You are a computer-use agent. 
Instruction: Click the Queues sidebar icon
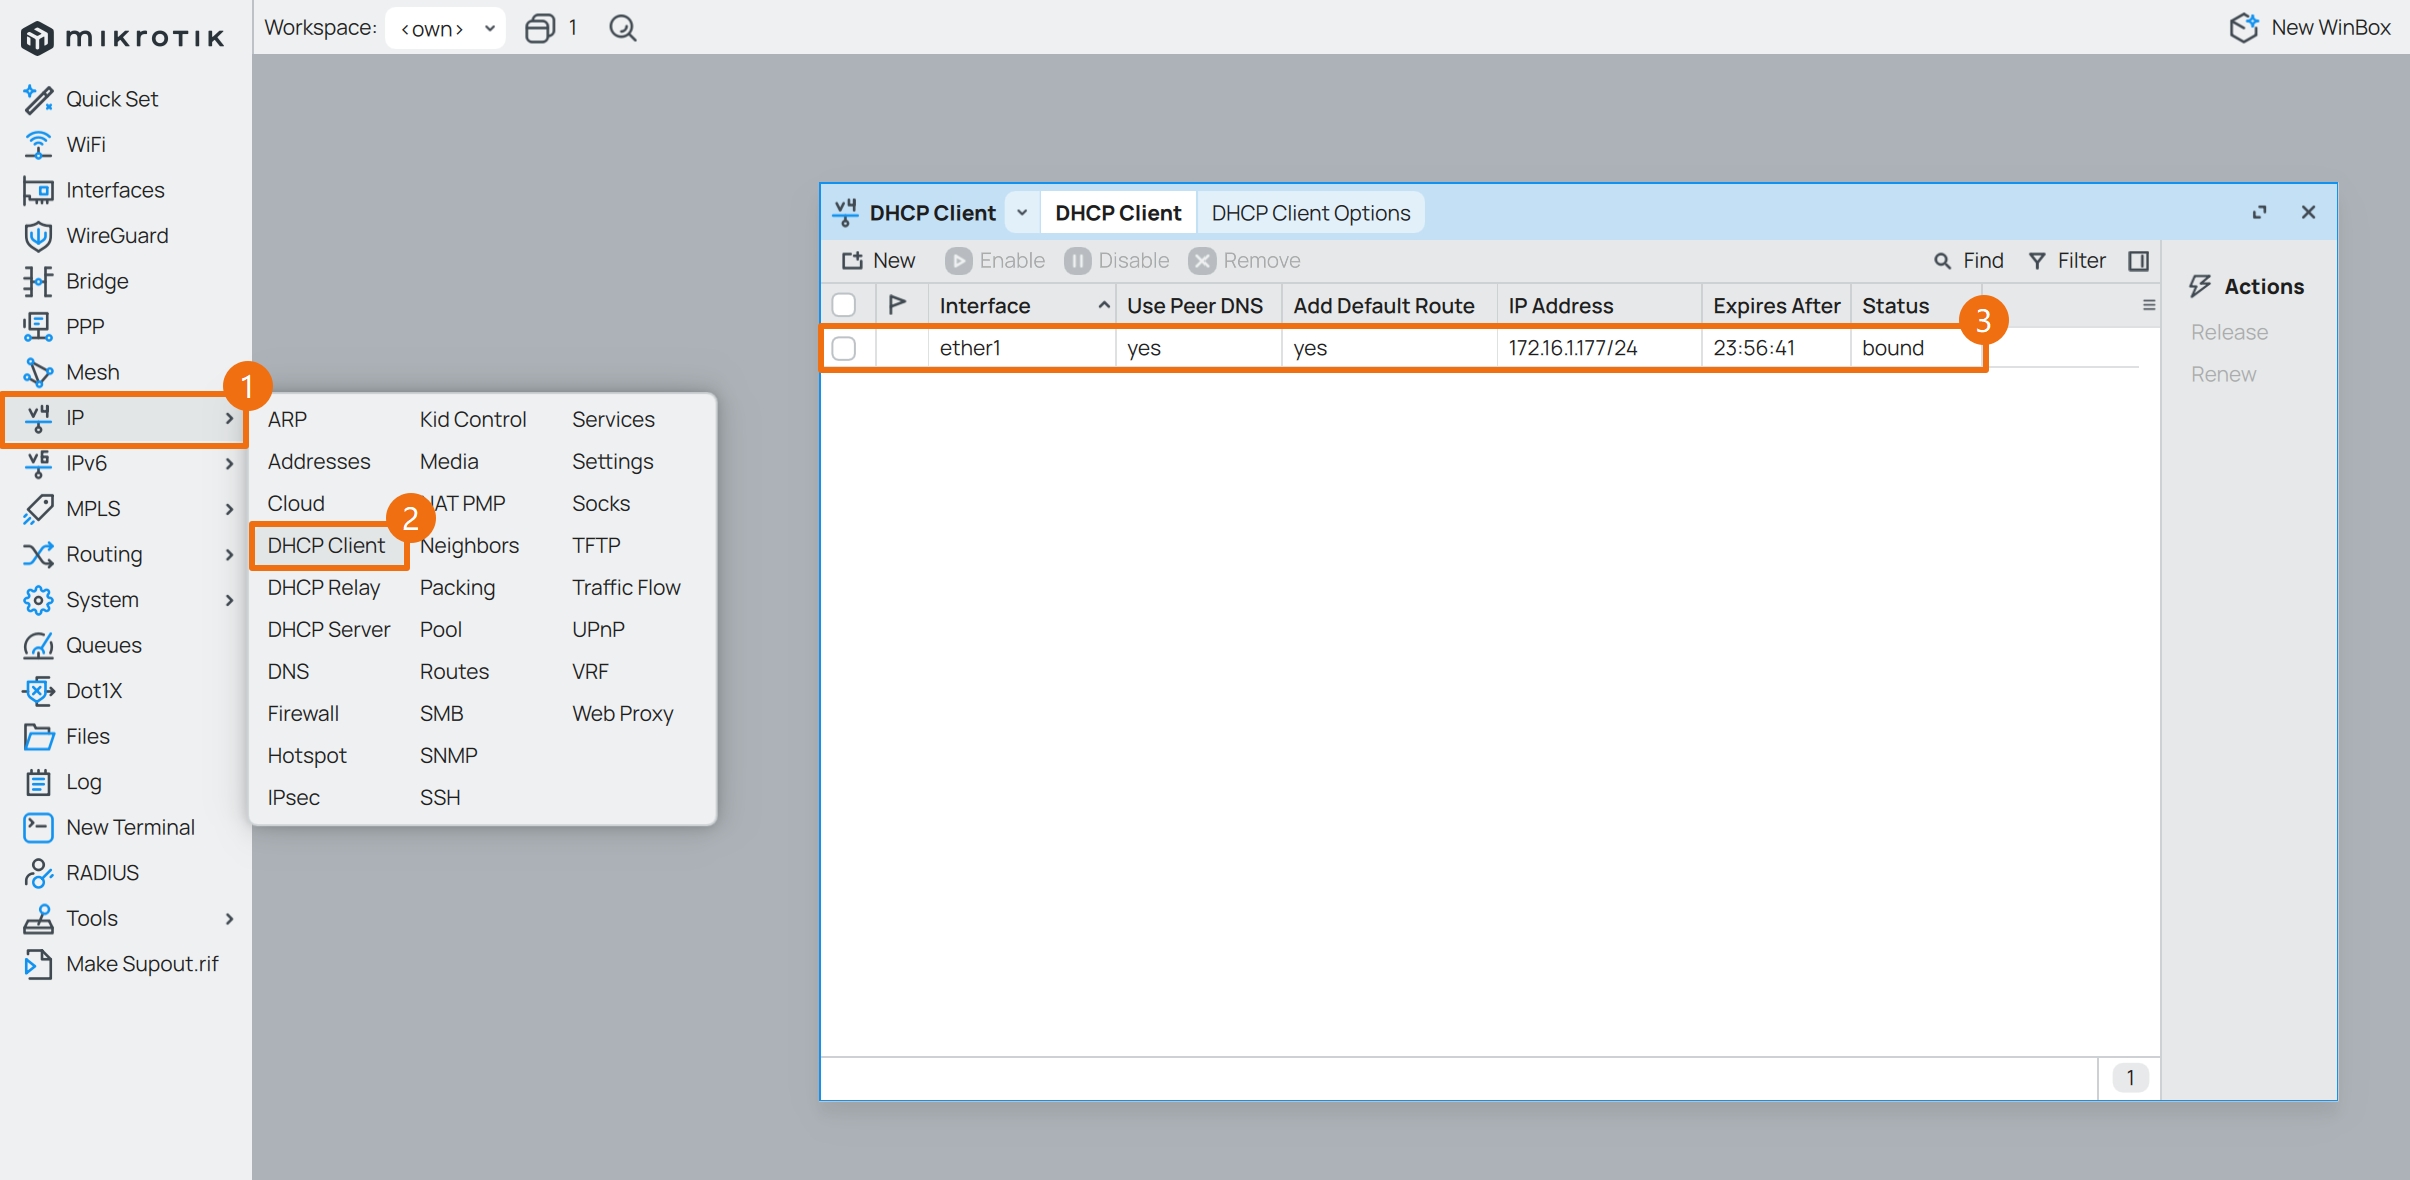tap(38, 646)
